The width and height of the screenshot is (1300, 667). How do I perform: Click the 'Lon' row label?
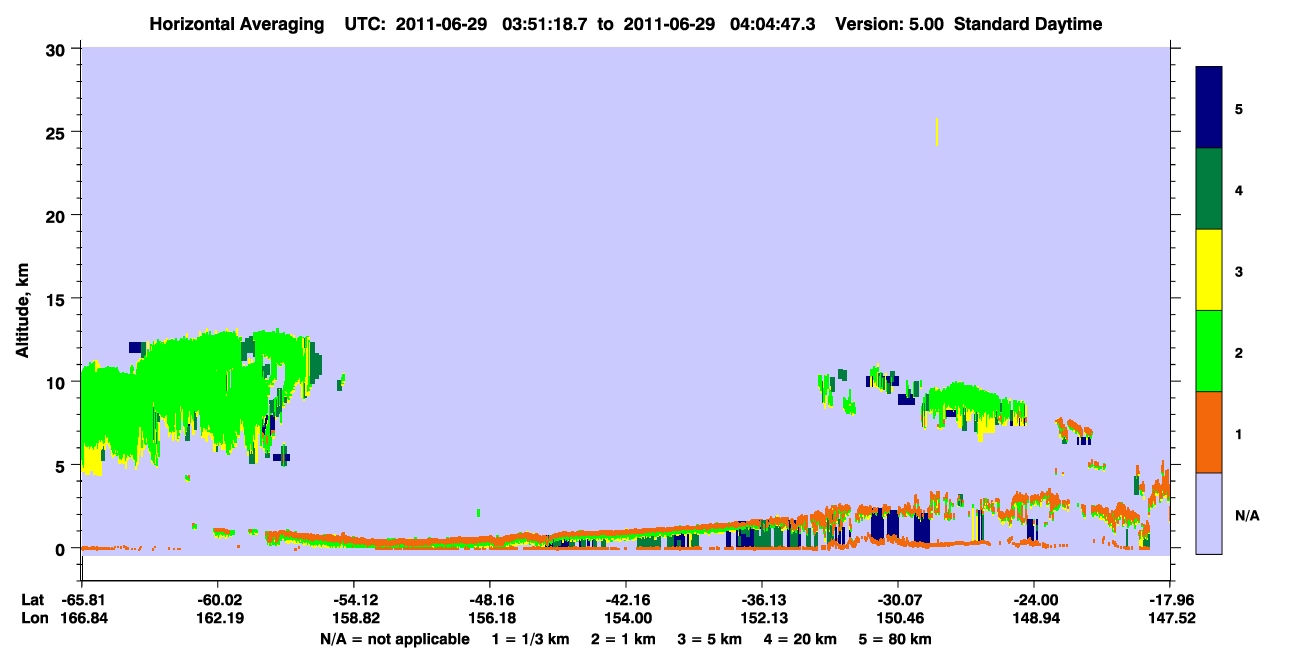pyautogui.click(x=33, y=619)
